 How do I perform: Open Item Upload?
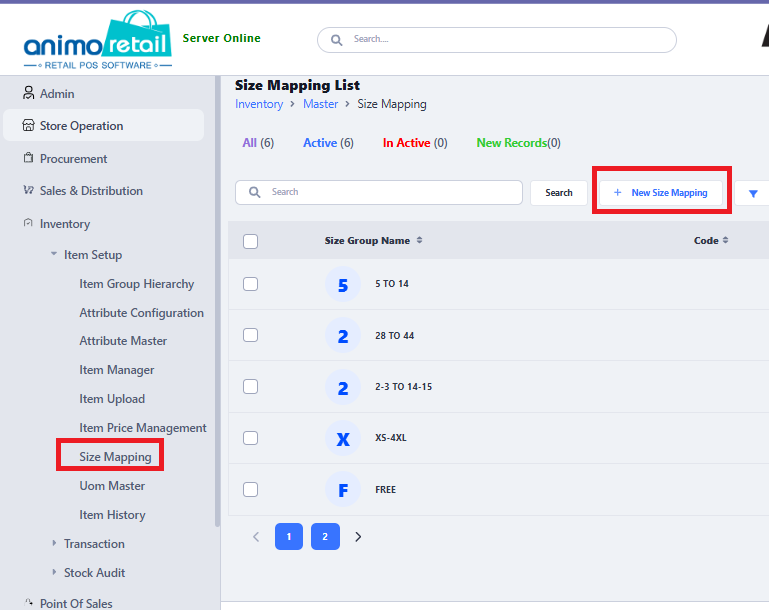(112, 399)
